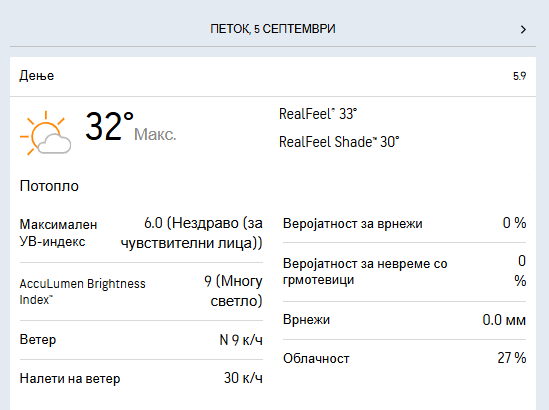Click the UV index value 6.0 Нездраво
Screen dimensions: 549x410
tap(192, 233)
